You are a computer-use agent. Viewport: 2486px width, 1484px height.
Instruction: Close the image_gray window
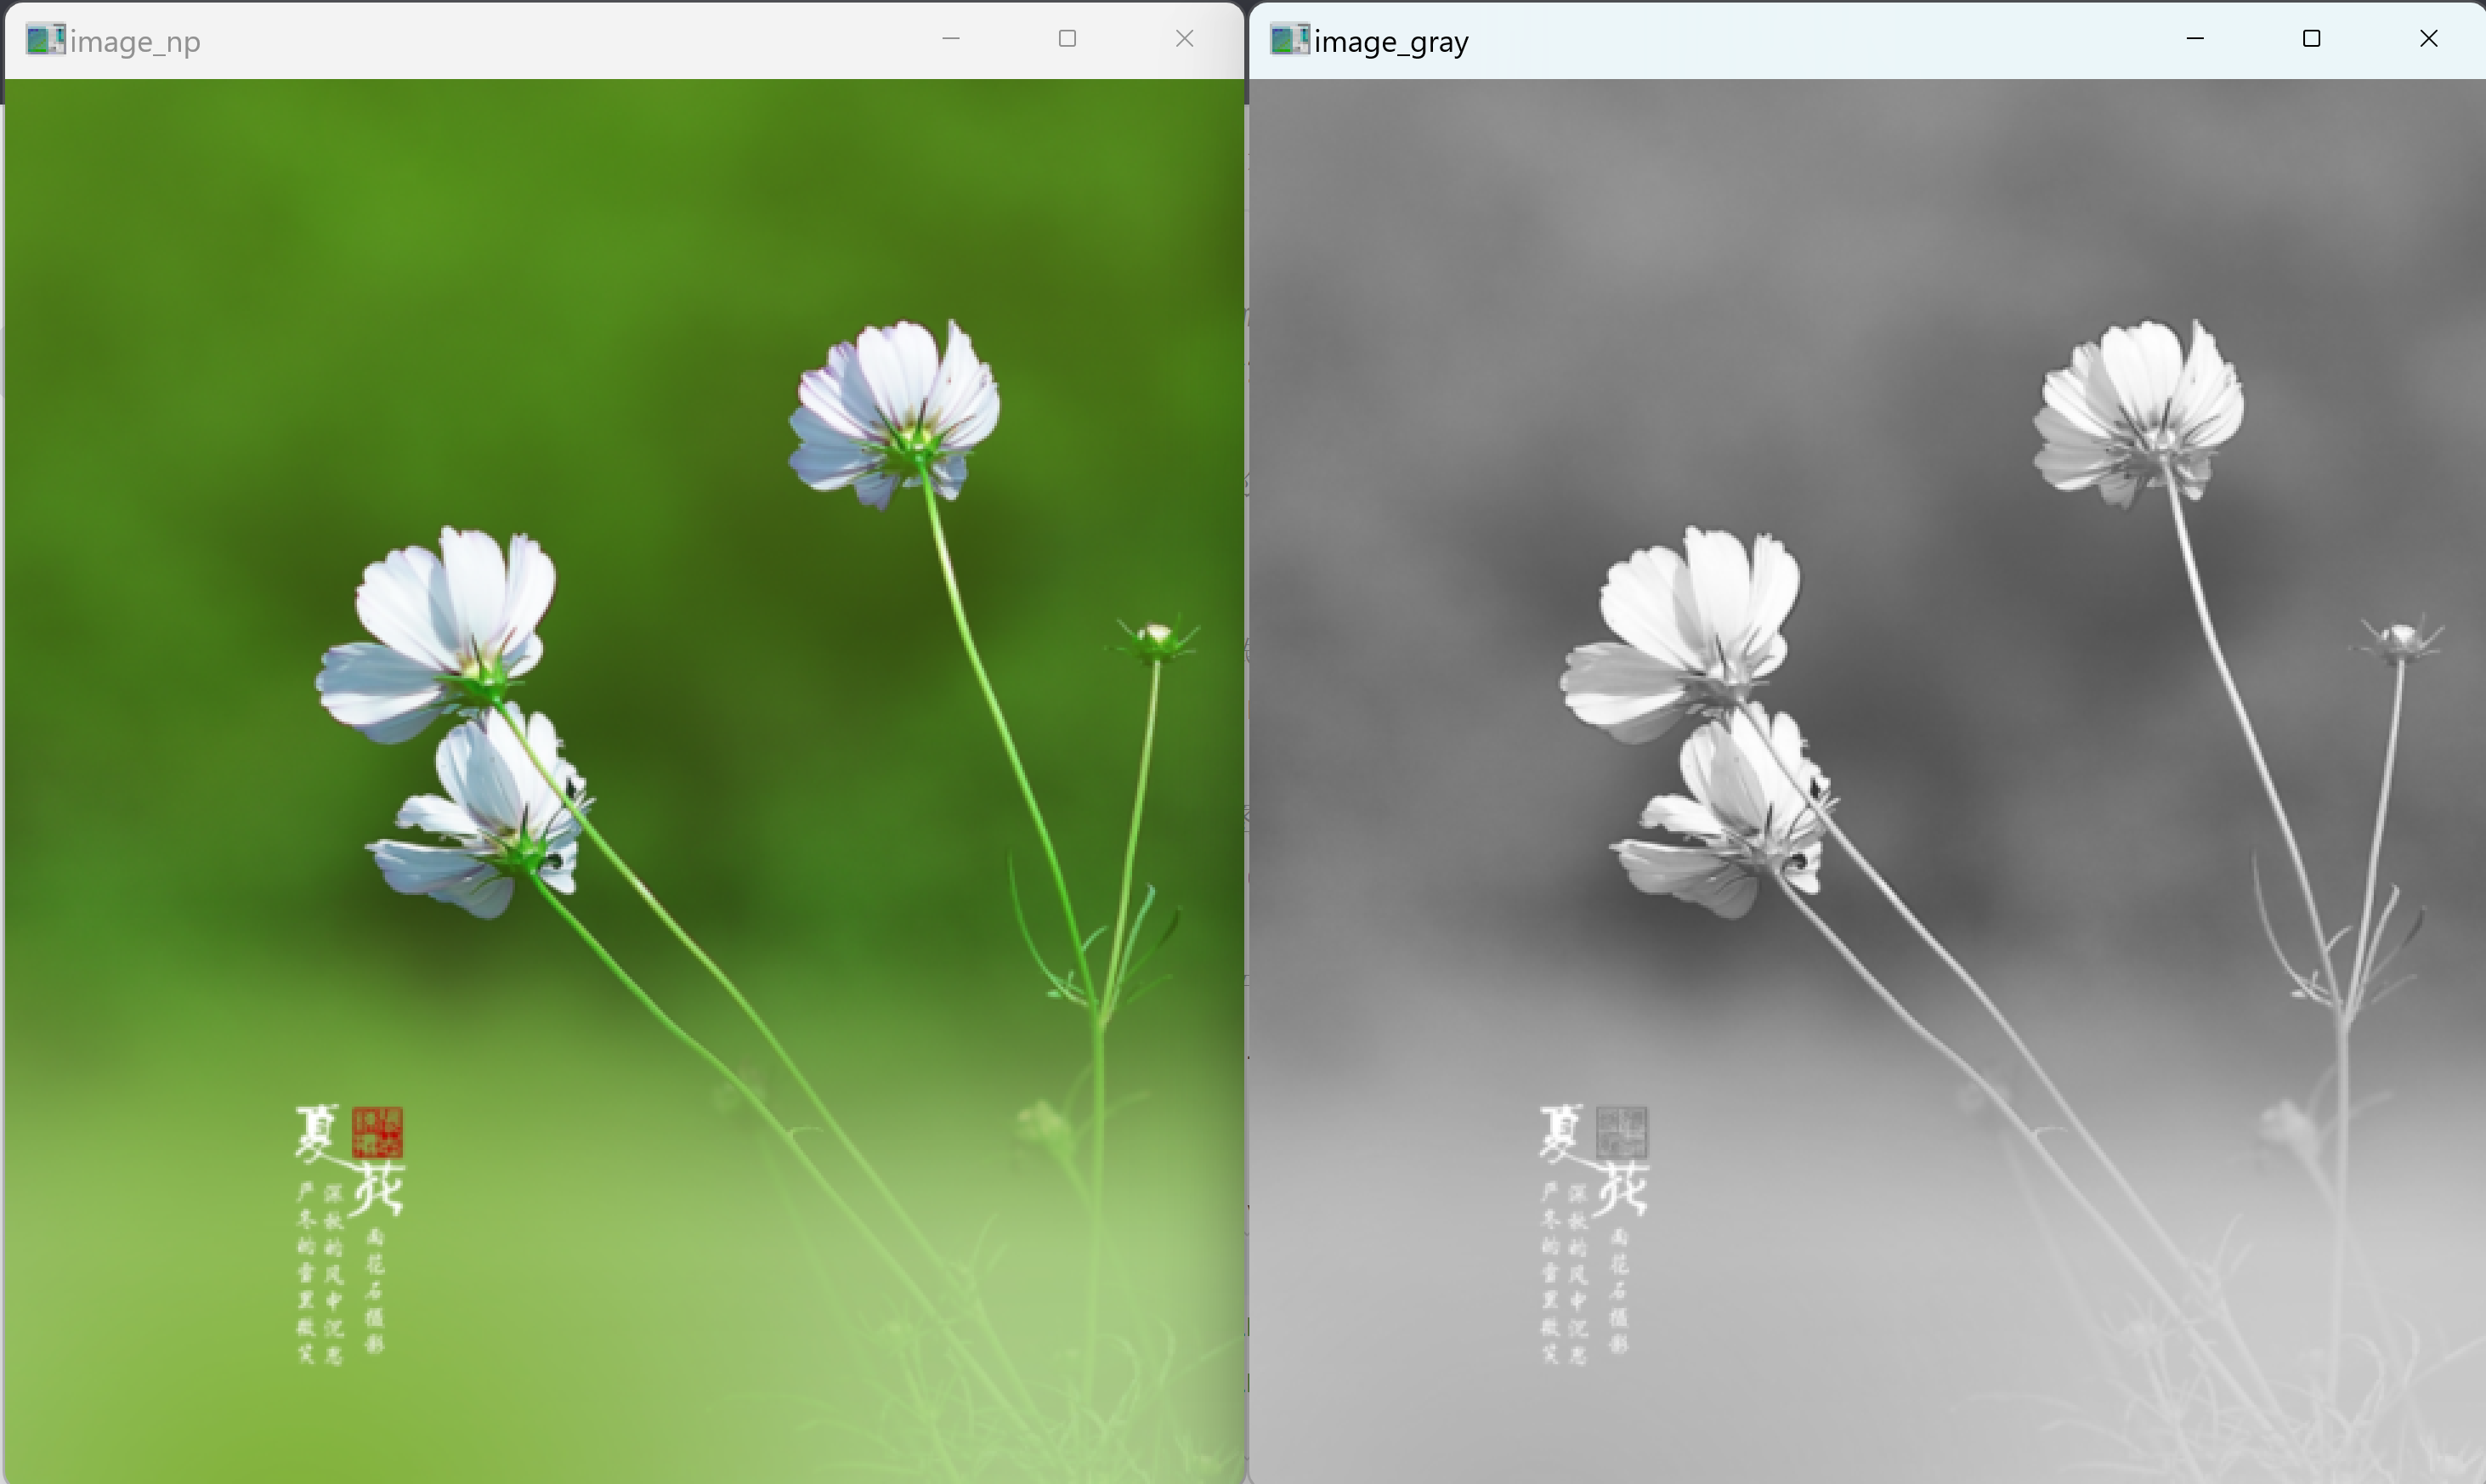pyautogui.click(x=2428, y=39)
